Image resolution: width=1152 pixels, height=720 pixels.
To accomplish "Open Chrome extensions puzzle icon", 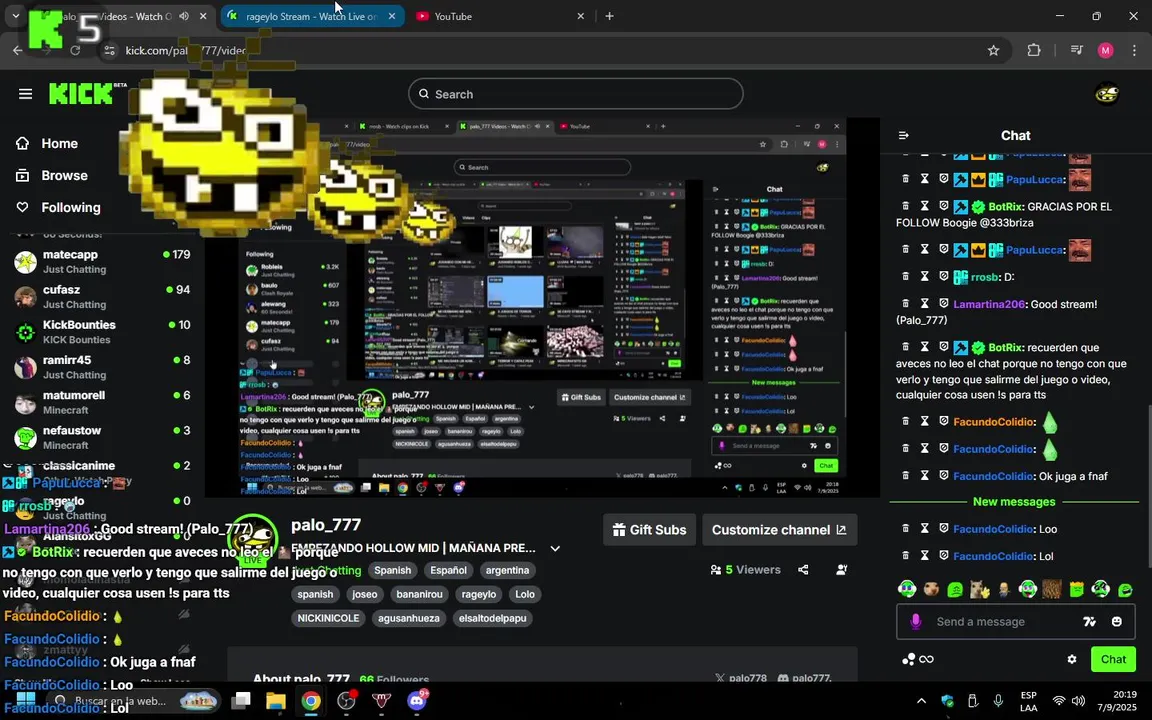I will click(x=1034, y=50).
